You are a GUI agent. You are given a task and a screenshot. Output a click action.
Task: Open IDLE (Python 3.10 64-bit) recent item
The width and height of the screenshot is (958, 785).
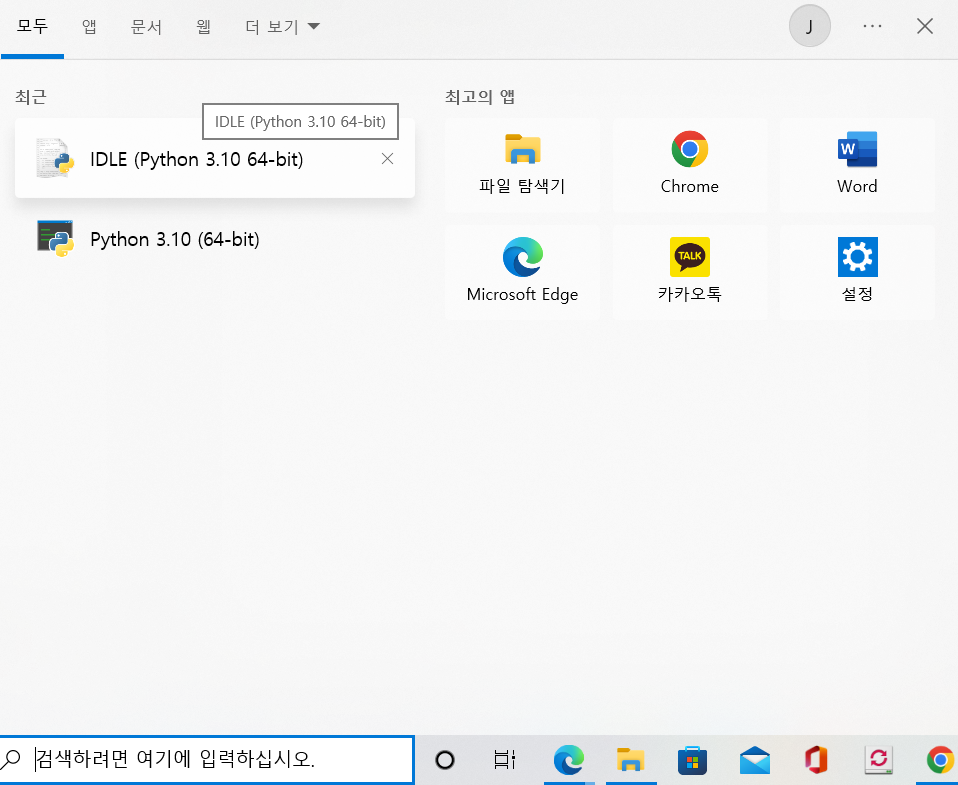(214, 159)
